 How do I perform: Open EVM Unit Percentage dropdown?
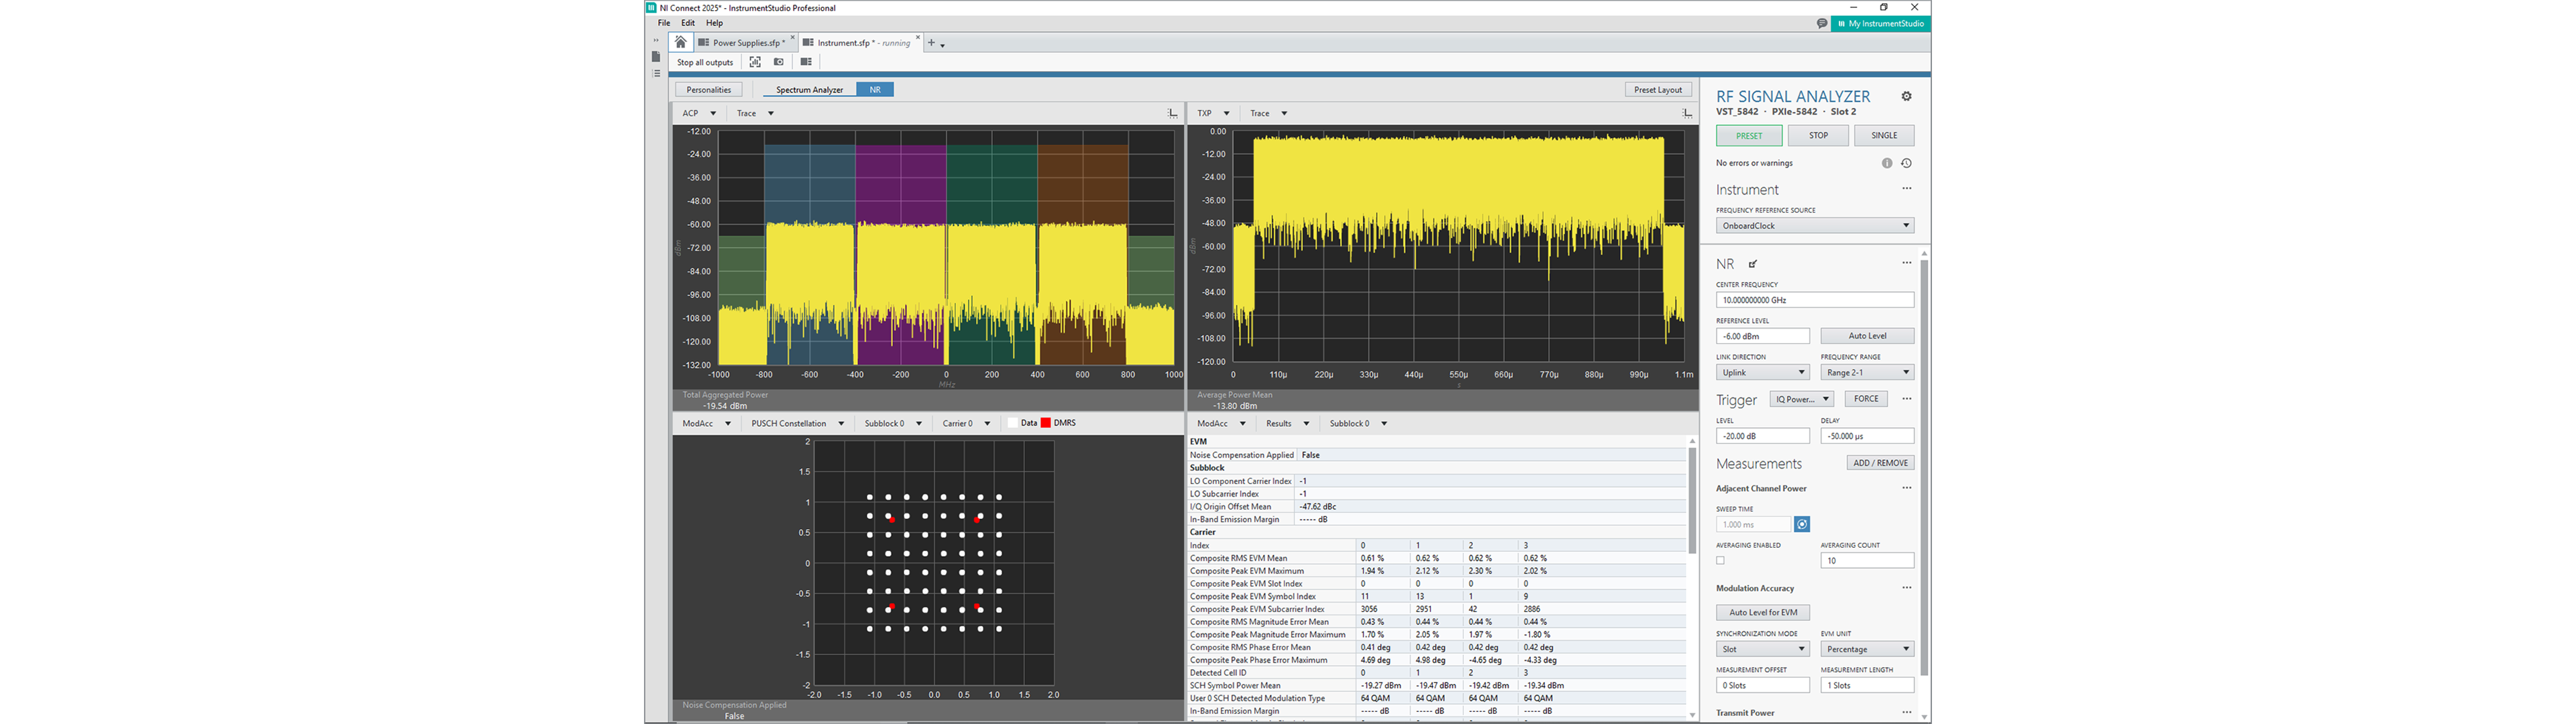pos(1867,649)
